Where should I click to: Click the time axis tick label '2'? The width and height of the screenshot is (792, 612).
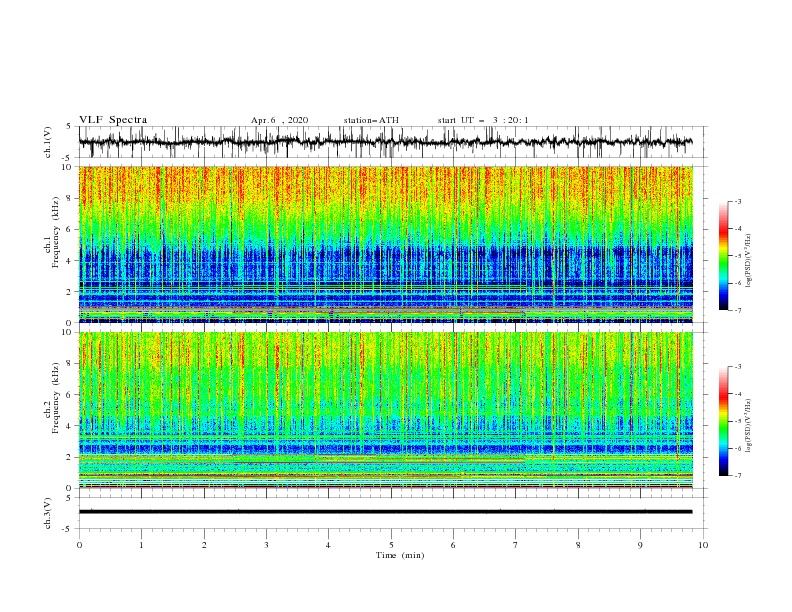click(x=204, y=545)
